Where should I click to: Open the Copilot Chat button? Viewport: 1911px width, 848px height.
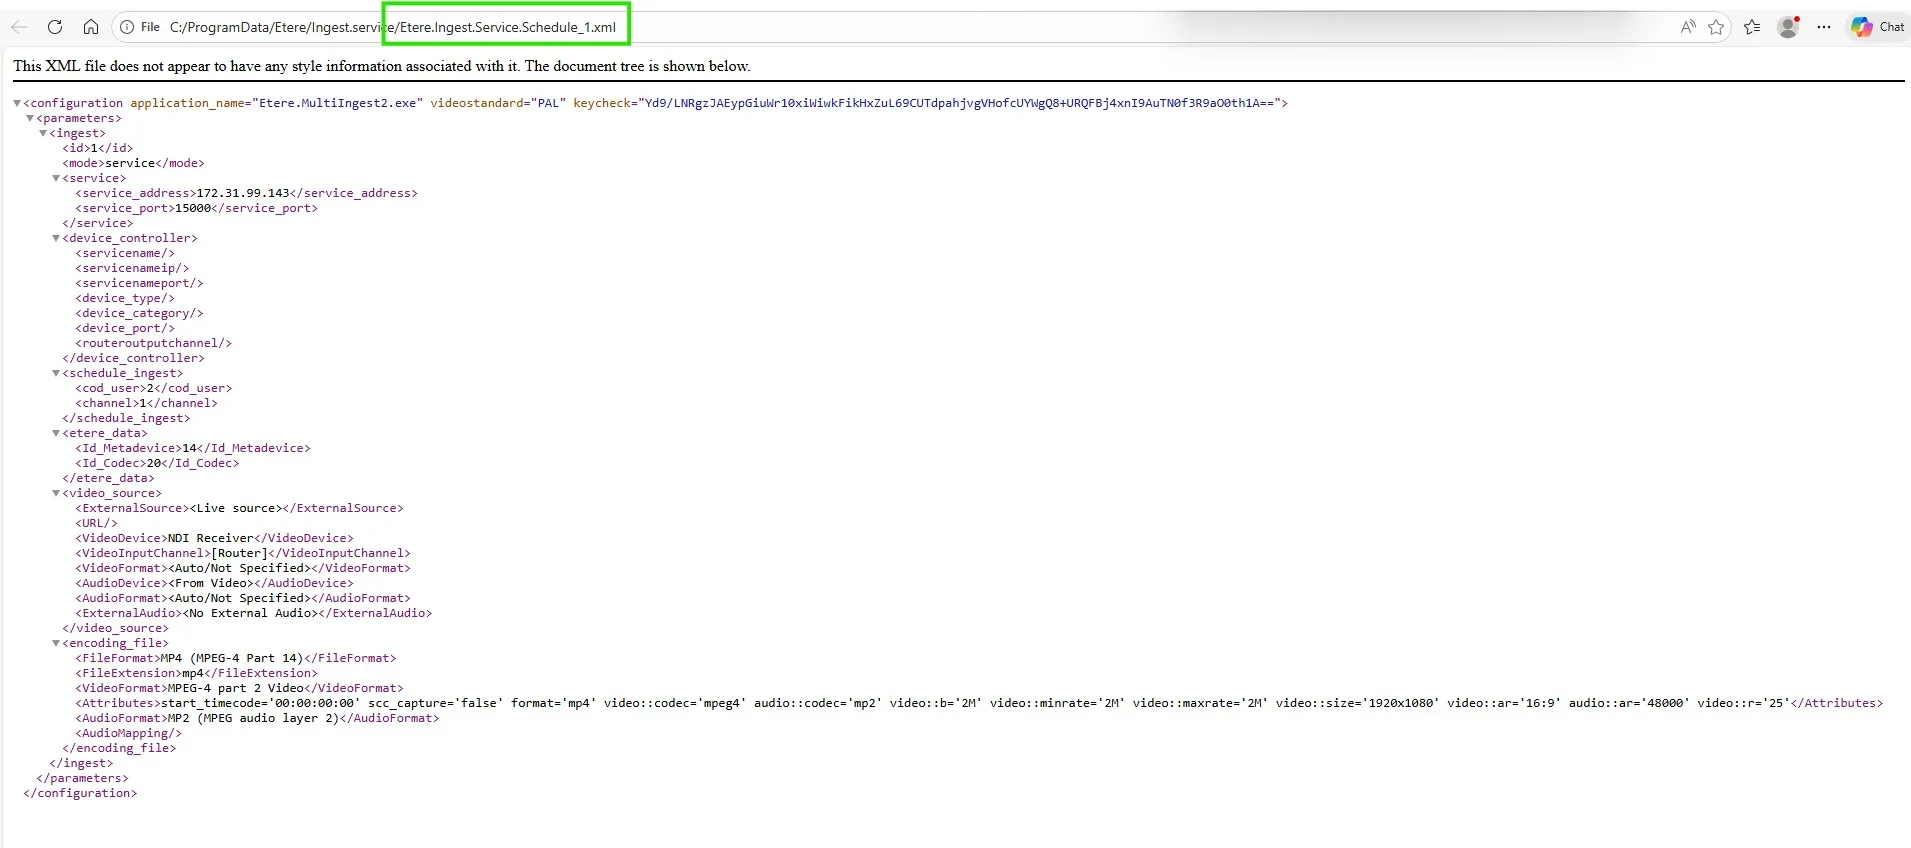pos(1877,27)
